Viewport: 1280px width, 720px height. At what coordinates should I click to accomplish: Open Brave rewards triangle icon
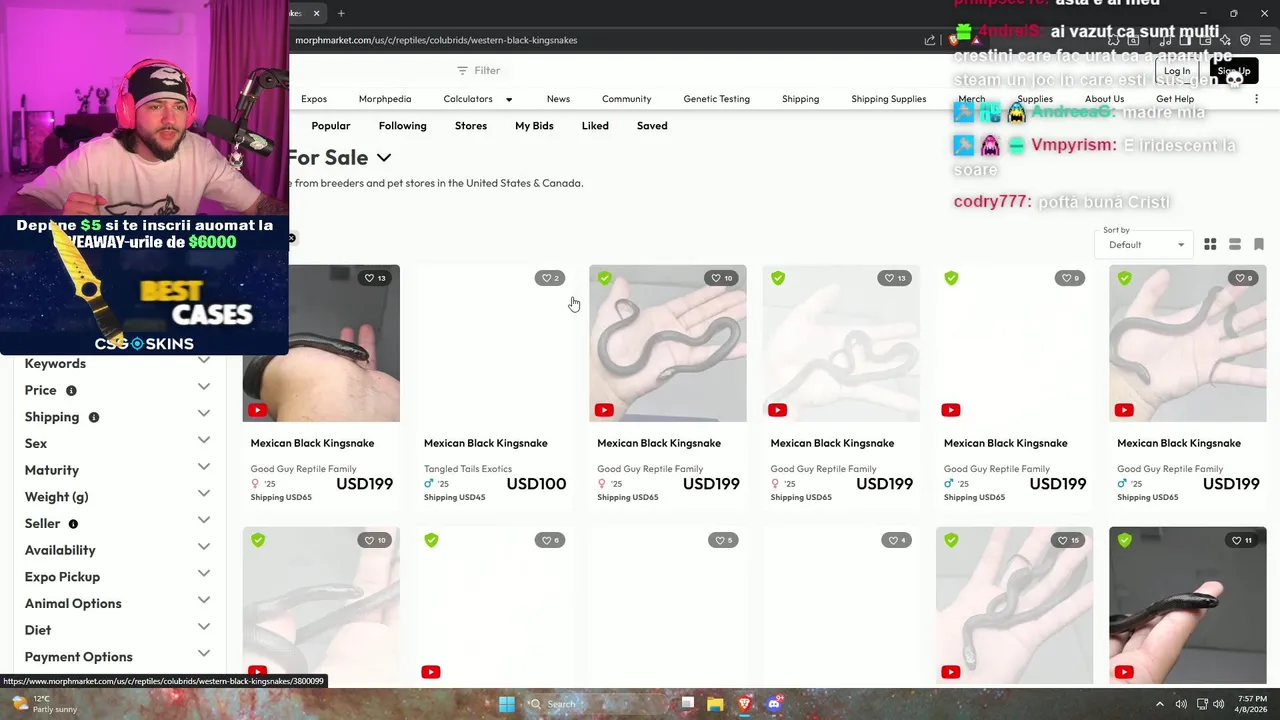pos(976,40)
